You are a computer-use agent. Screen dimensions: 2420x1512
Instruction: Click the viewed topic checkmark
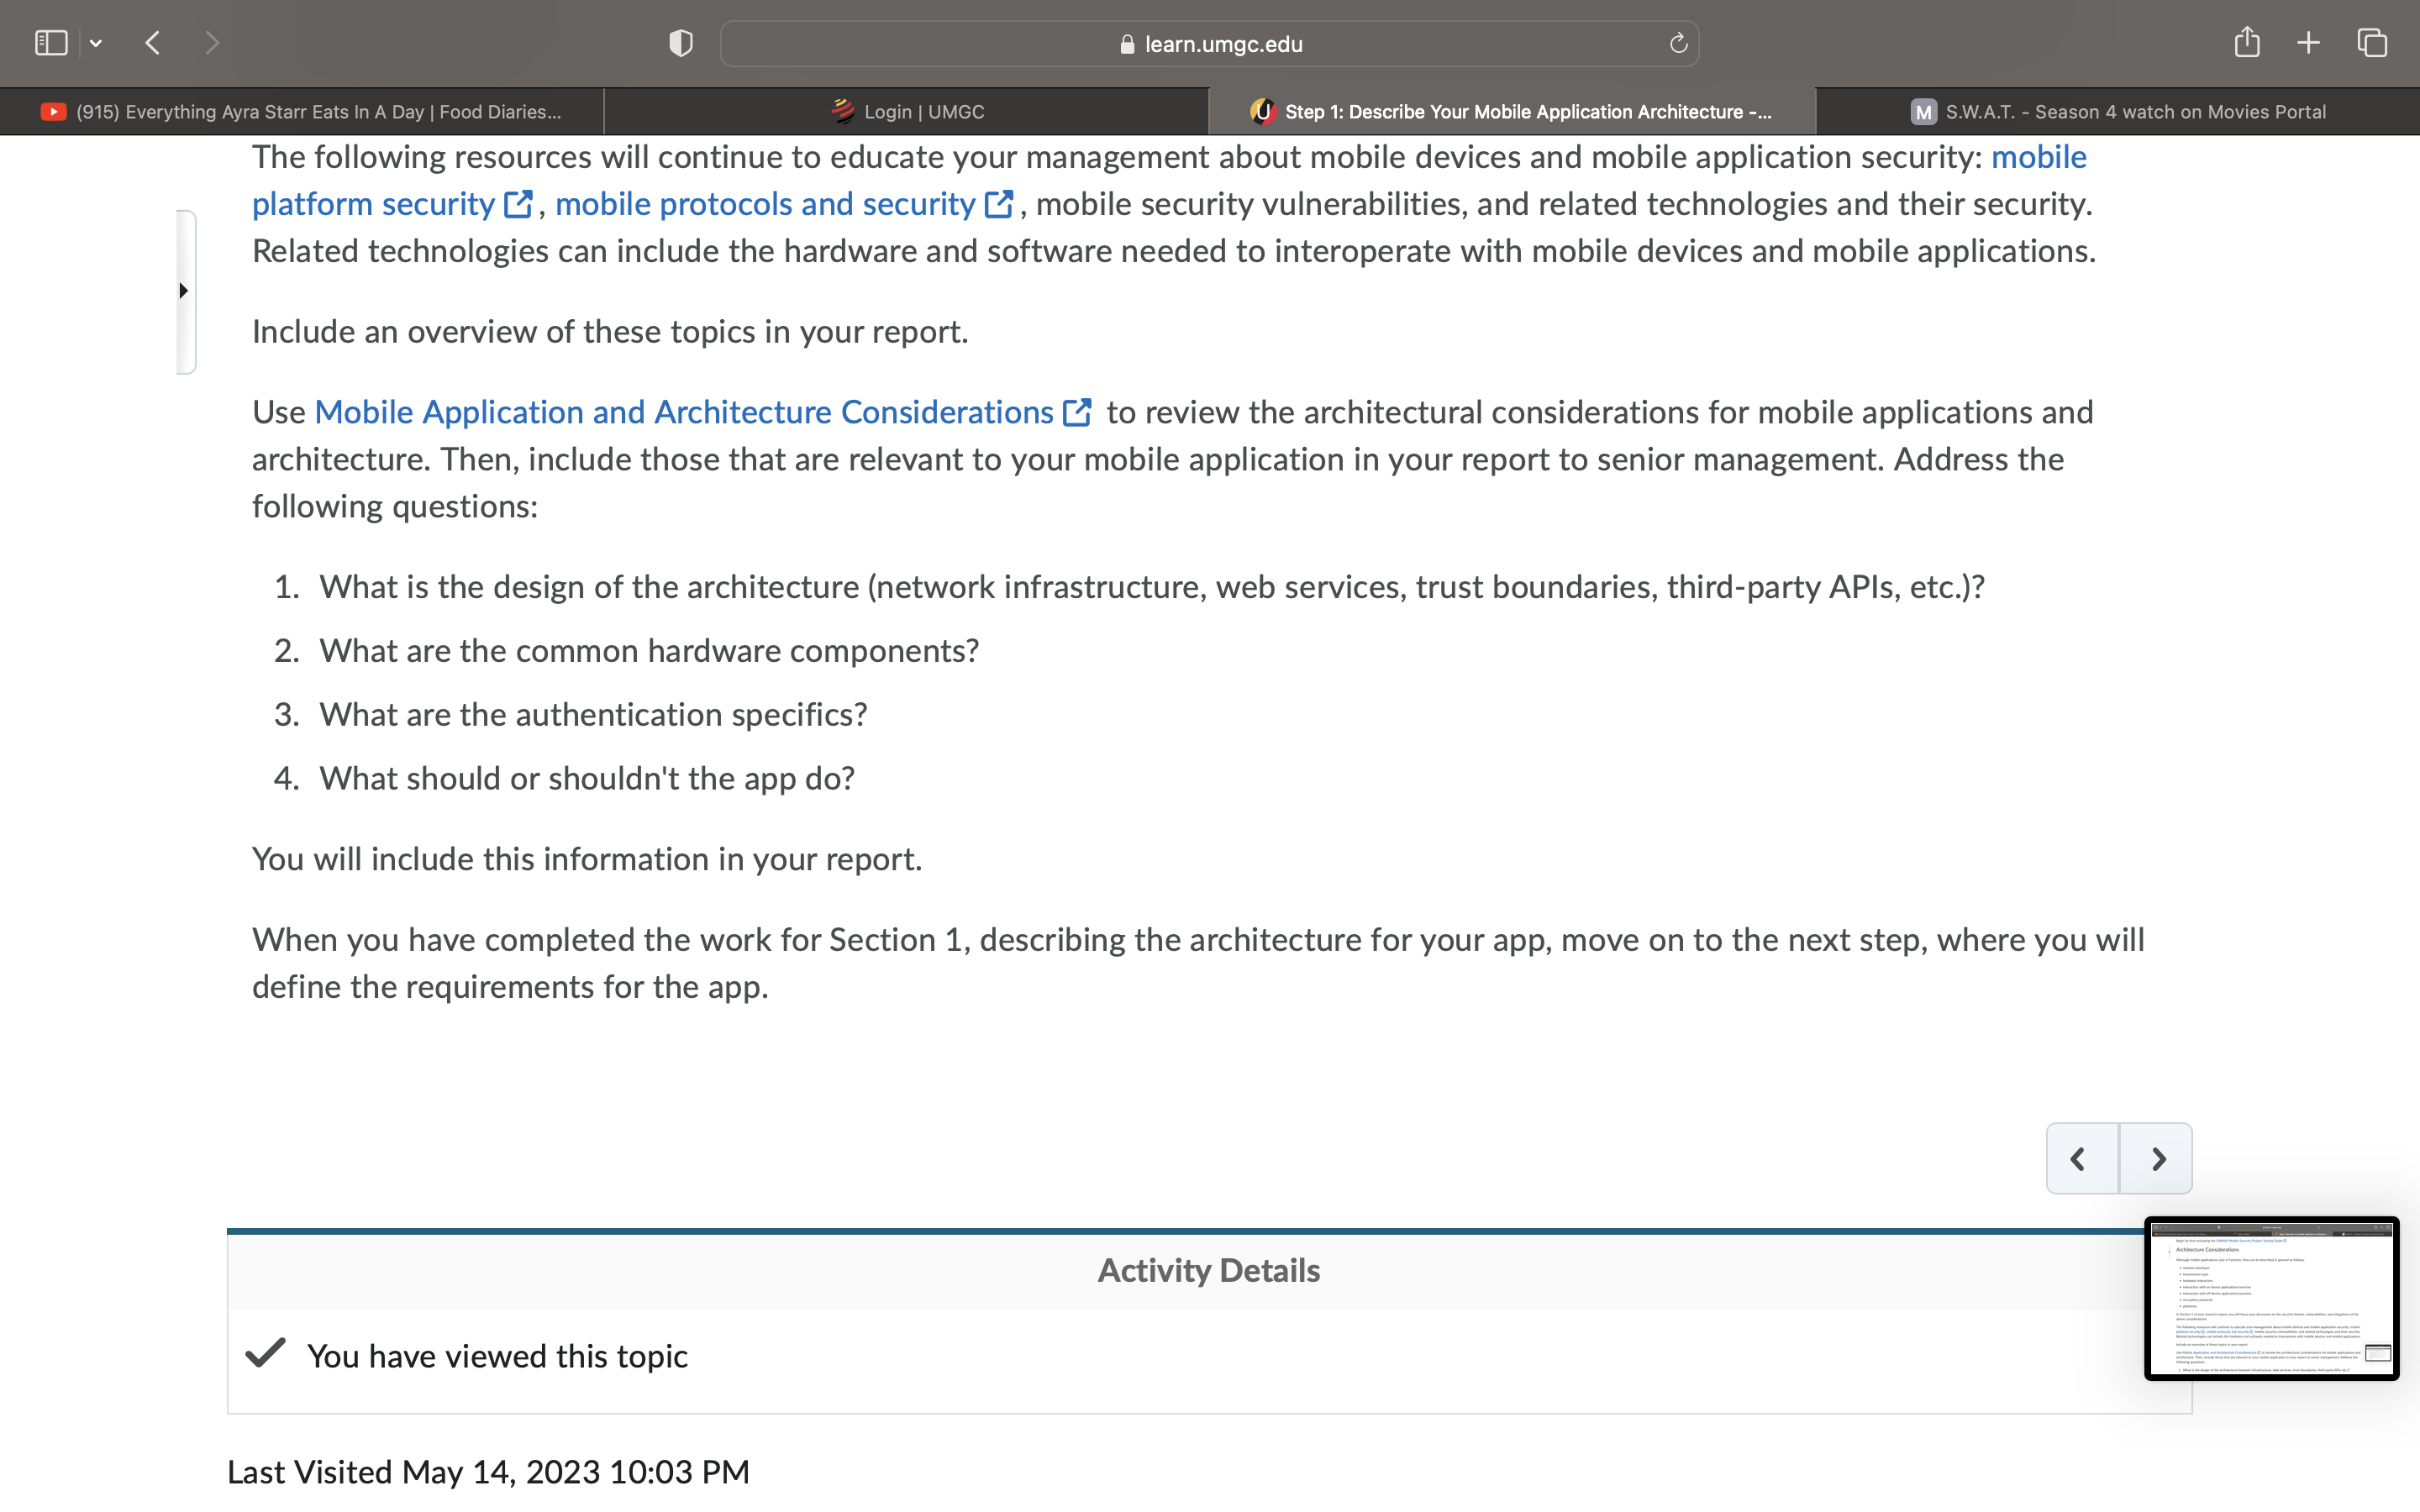click(266, 1354)
